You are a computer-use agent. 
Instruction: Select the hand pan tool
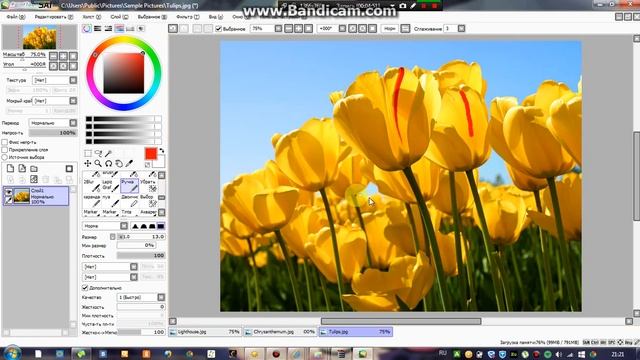point(119,164)
